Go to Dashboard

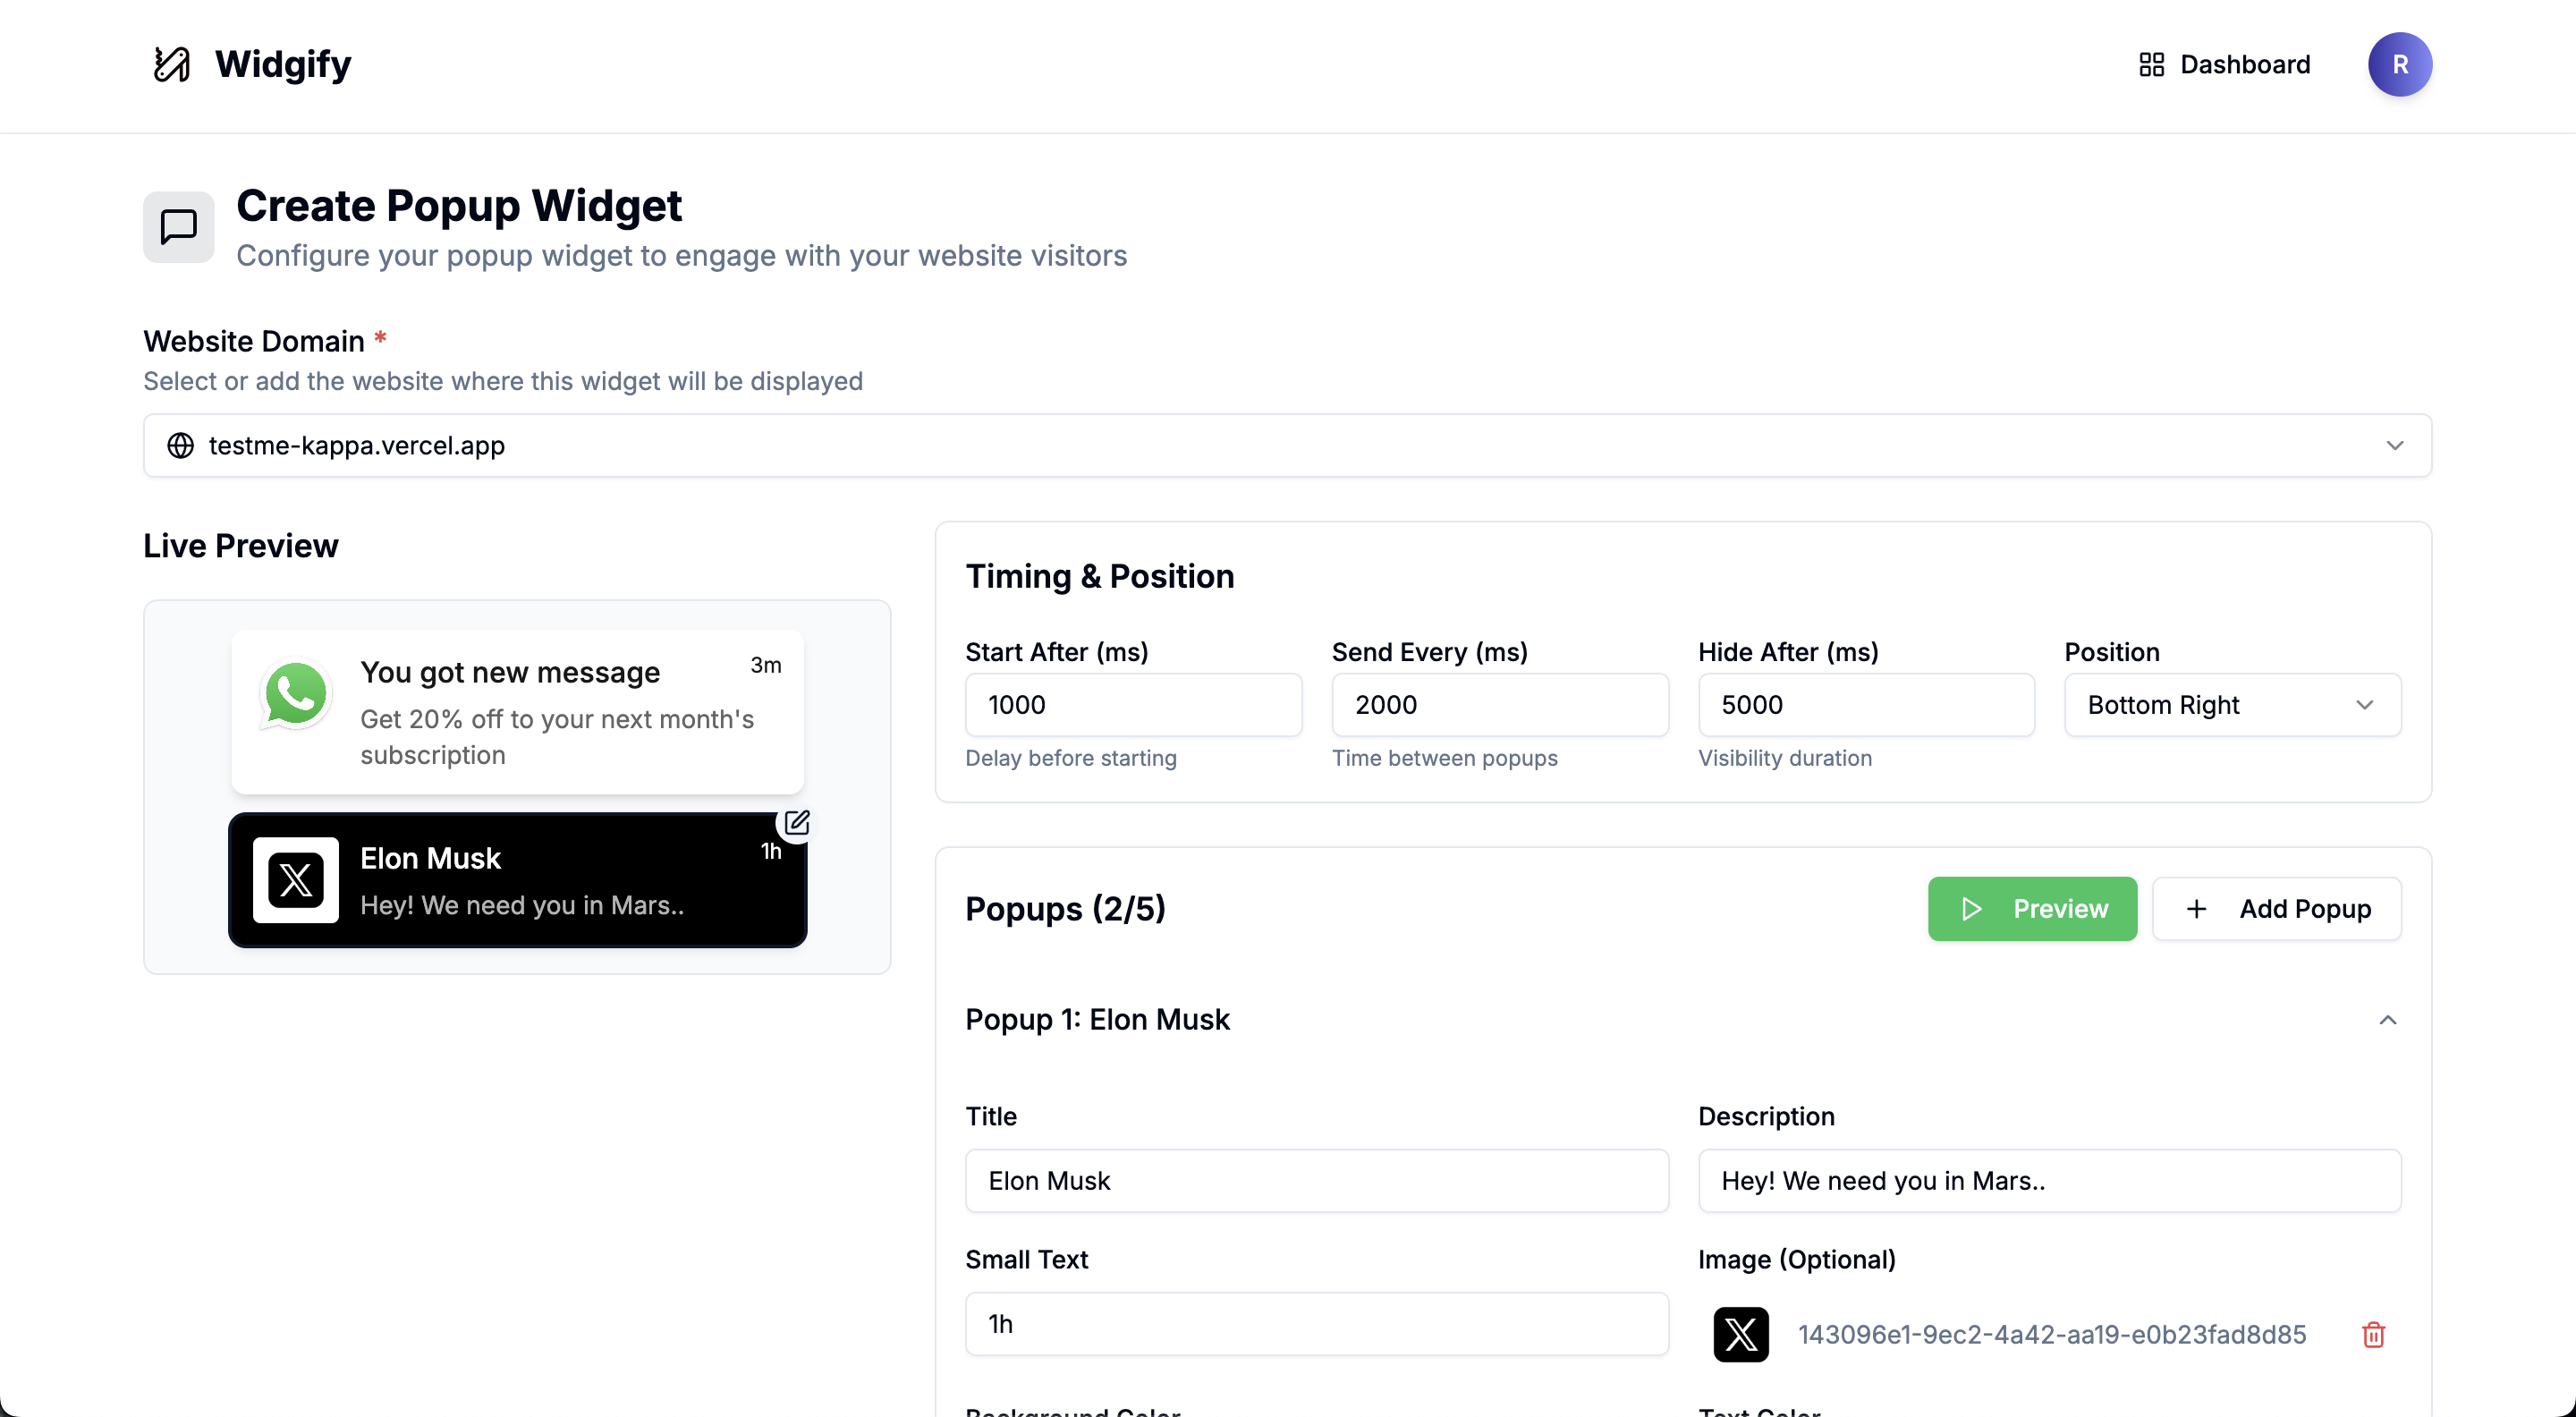click(2224, 65)
